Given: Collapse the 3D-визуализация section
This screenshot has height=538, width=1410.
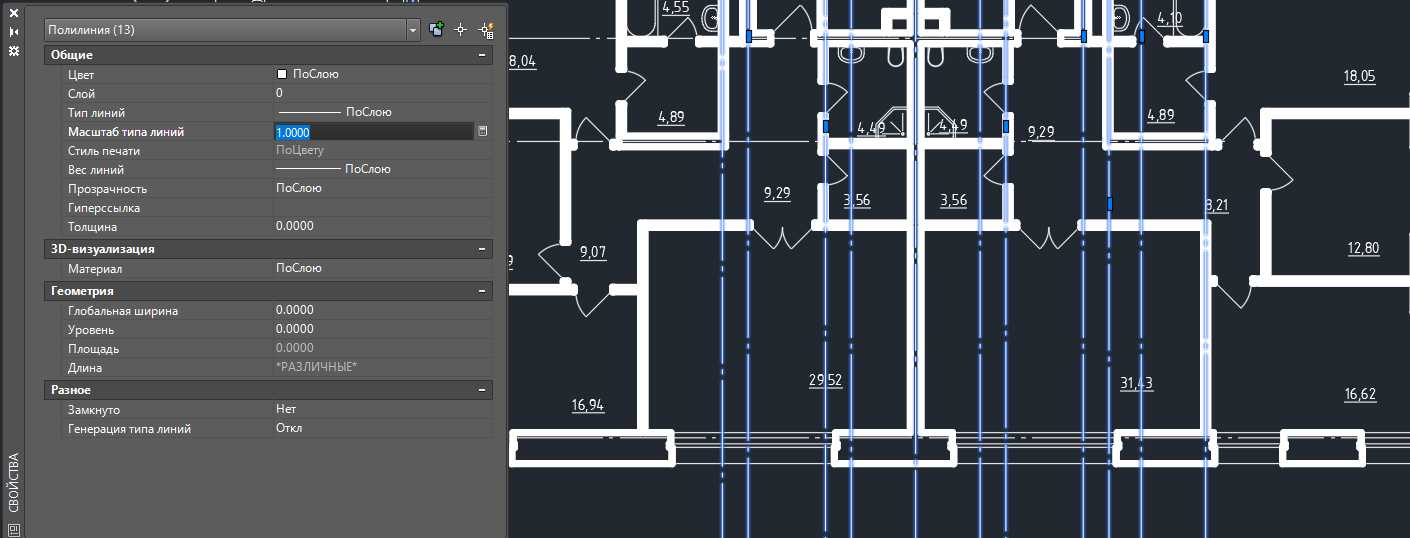Looking at the screenshot, I should pyautogui.click(x=483, y=249).
